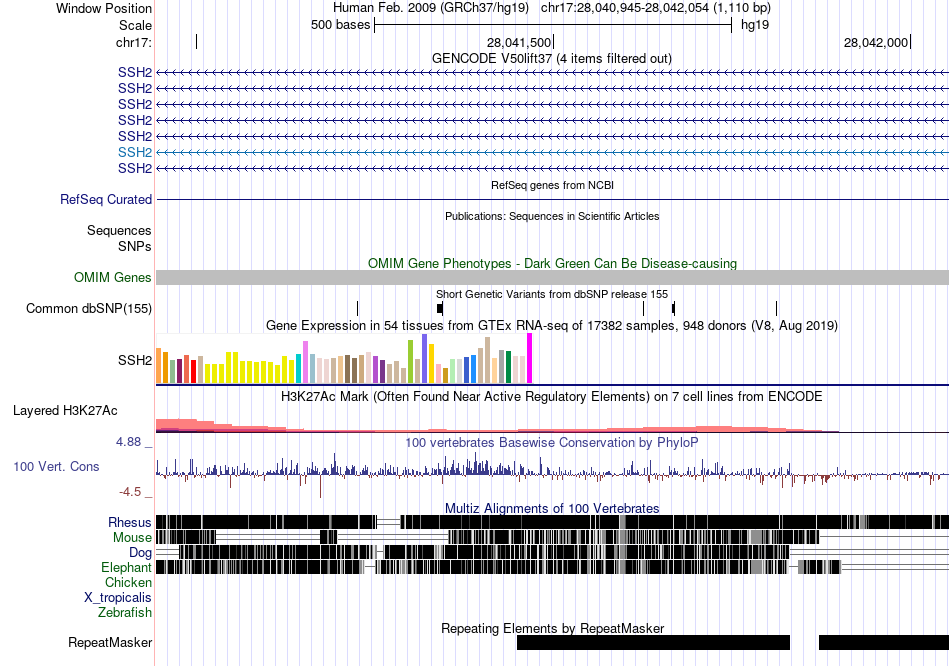Click the RepeatMasker track label
The image size is (950, 666).
point(110,642)
